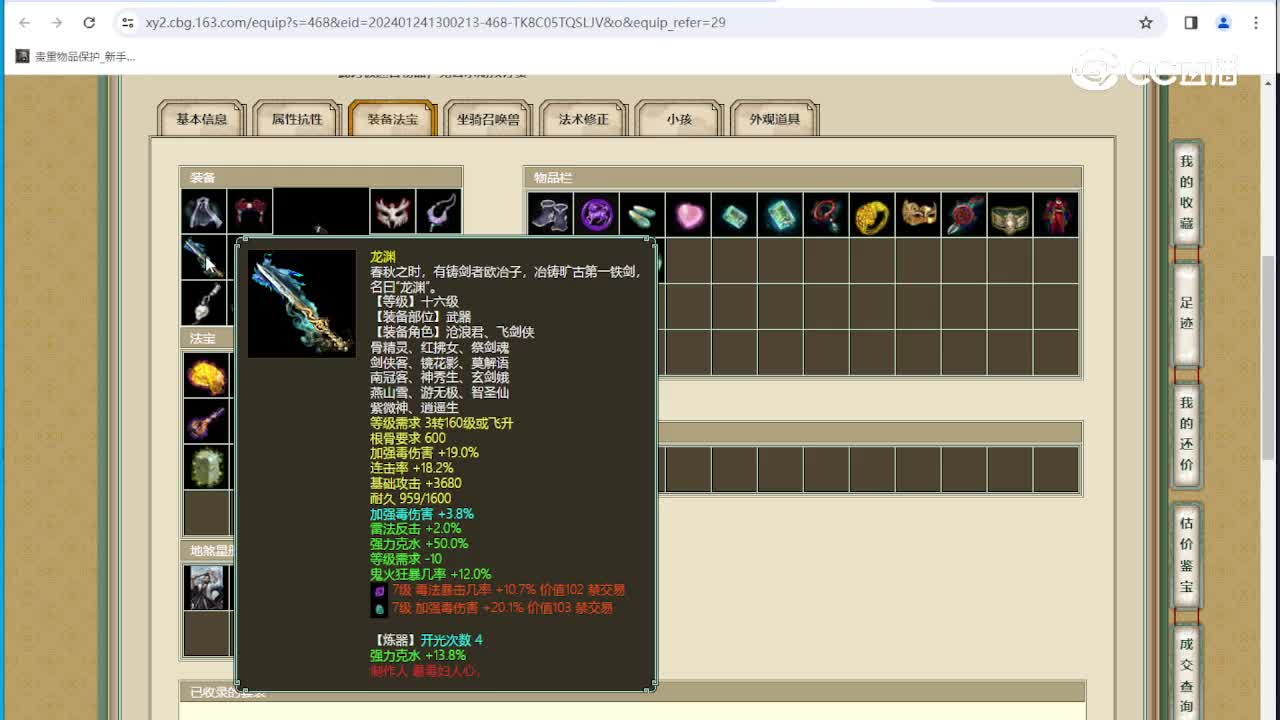View site information icon in address bar
Image resolution: width=1280 pixels, height=720 pixels.
[x=127, y=22]
